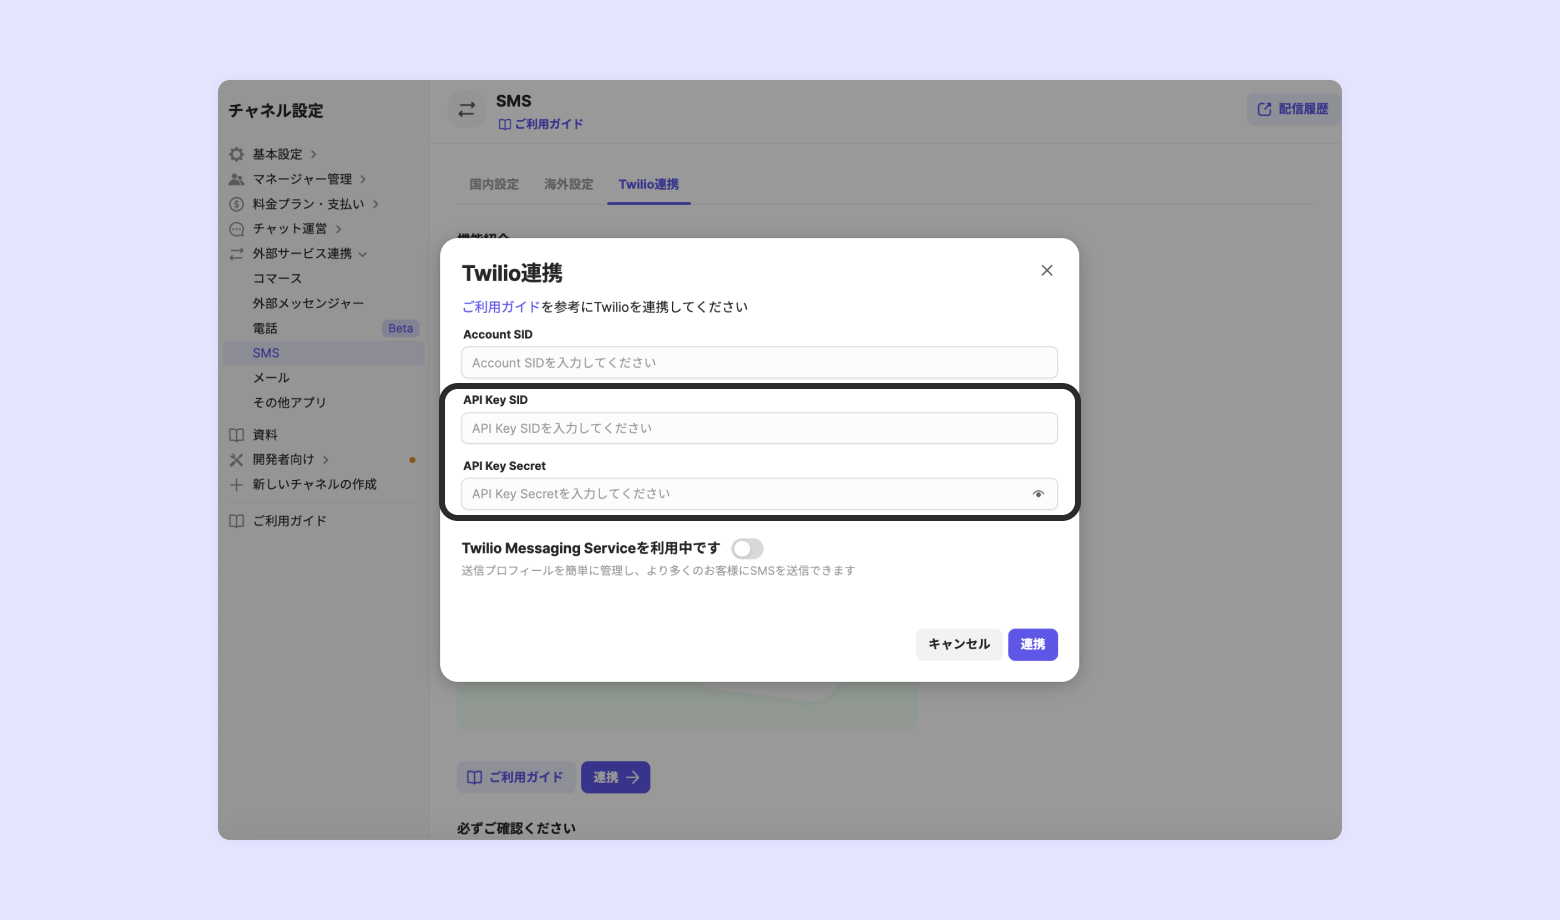This screenshot has width=1560, height=920.
Task: Show the API Key Secret with eye icon
Action: (x=1038, y=494)
